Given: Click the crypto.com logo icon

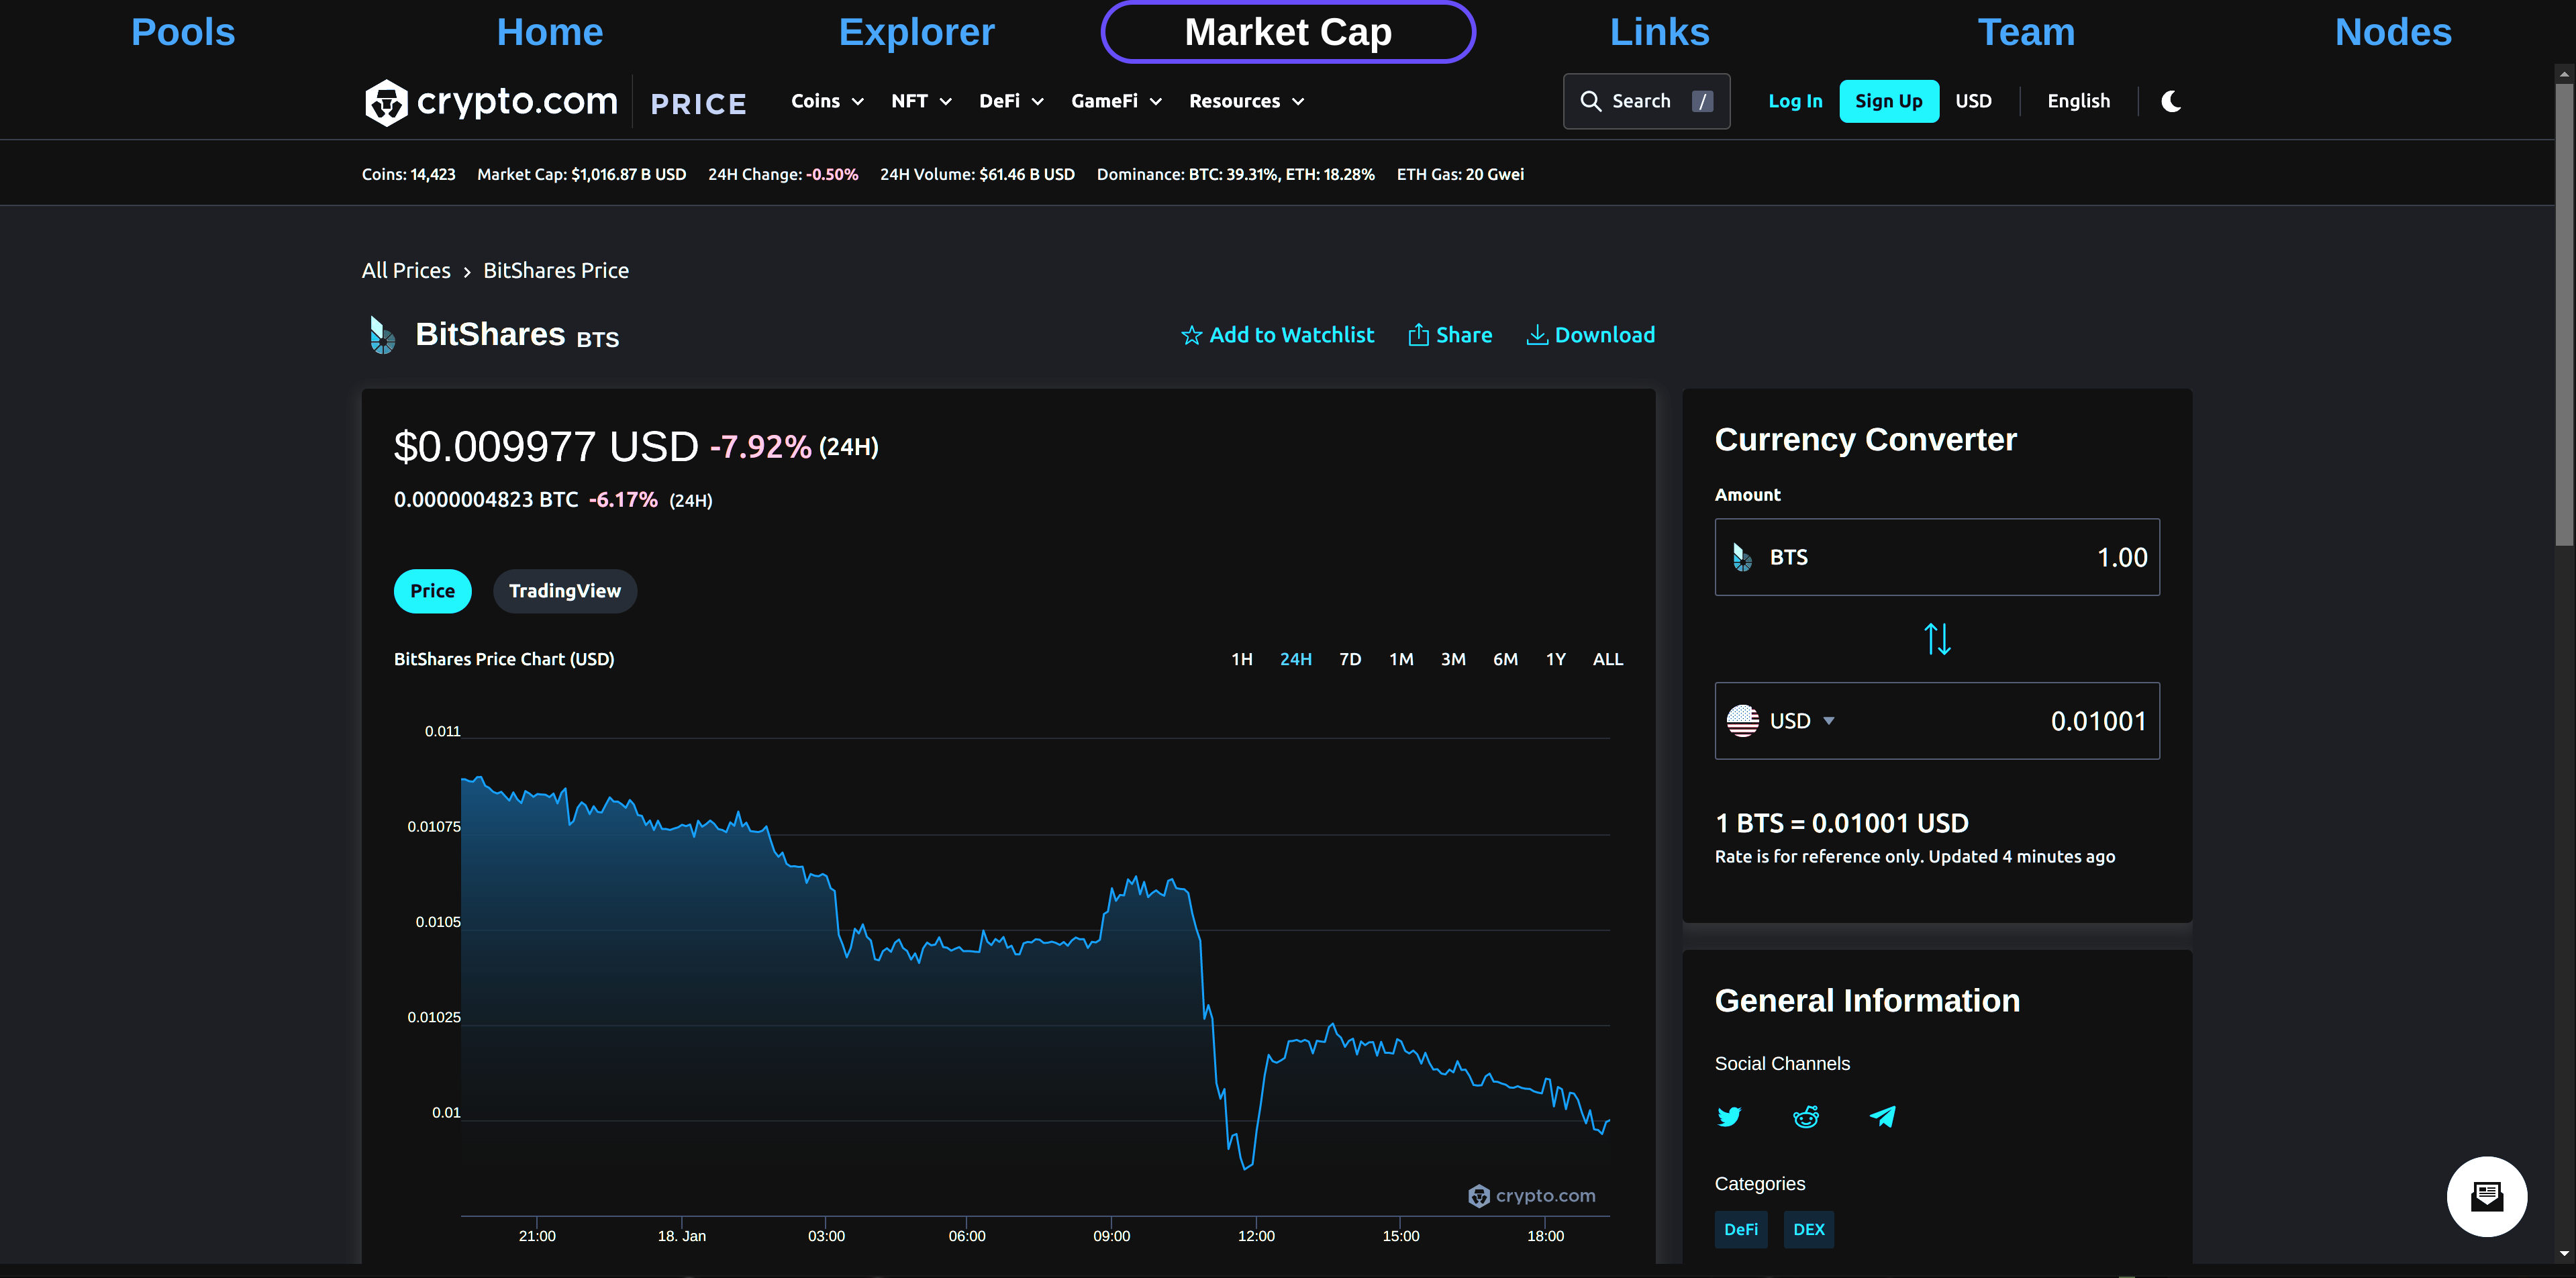Looking at the screenshot, I should (x=386, y=102).
